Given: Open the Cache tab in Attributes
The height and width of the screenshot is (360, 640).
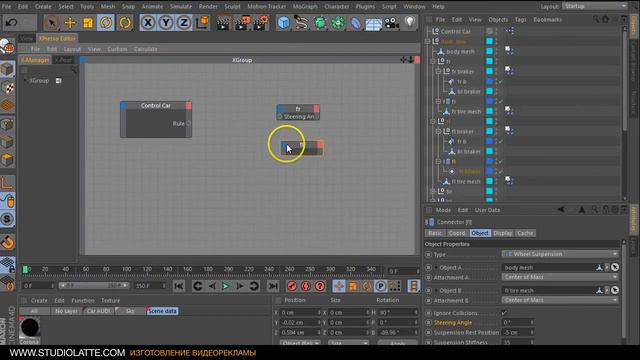Looking at the screenshot, I should 525,233.
